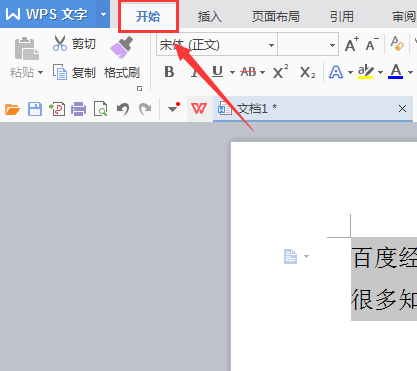Image resolution: width=417 pixels, height=371 pixels.
Task: Open the red W WPS home tab
Action: point(199,109)
